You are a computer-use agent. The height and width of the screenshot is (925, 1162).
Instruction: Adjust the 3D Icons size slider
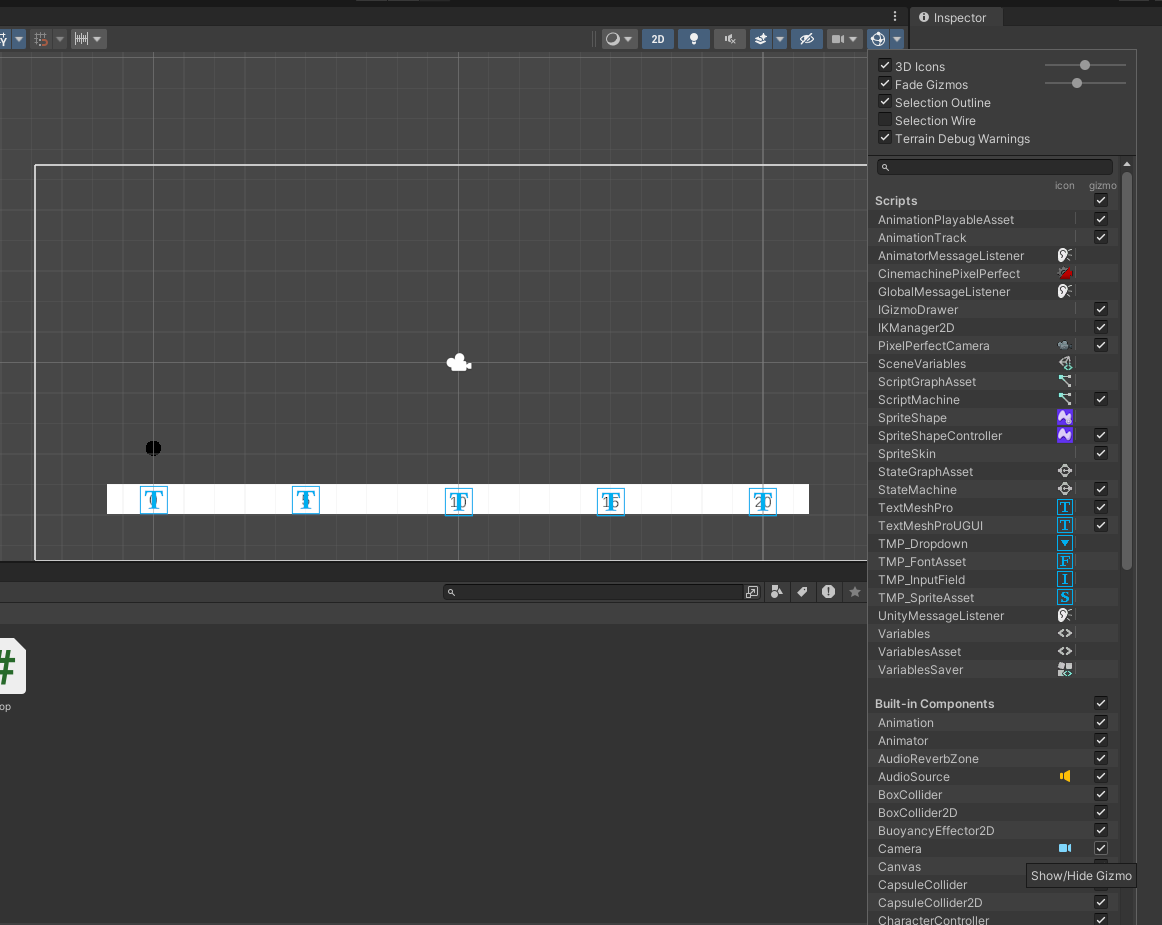(x=1085, y=66)
